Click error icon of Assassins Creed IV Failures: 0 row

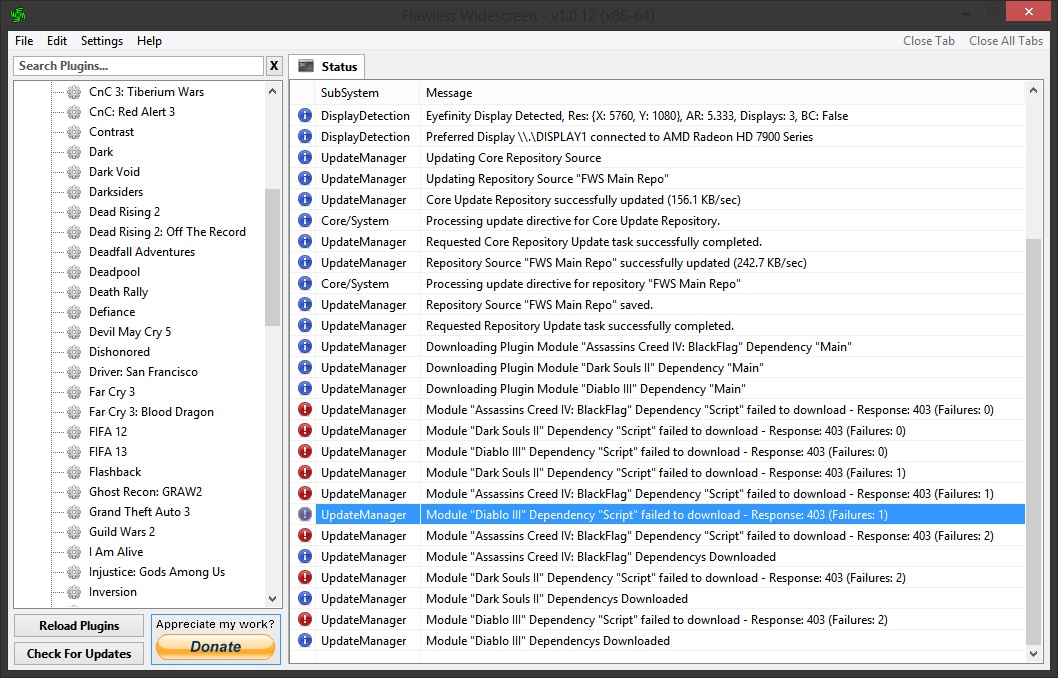click(305, 409)
